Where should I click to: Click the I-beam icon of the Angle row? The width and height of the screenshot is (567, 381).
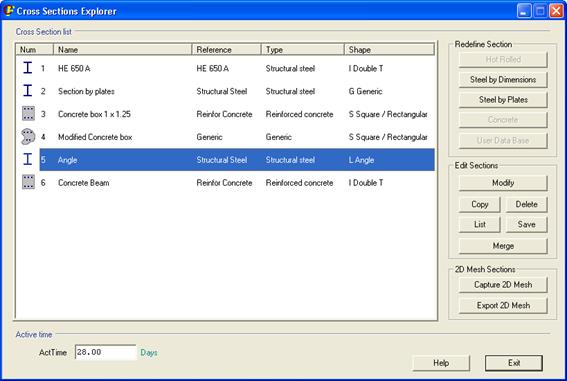28,159
